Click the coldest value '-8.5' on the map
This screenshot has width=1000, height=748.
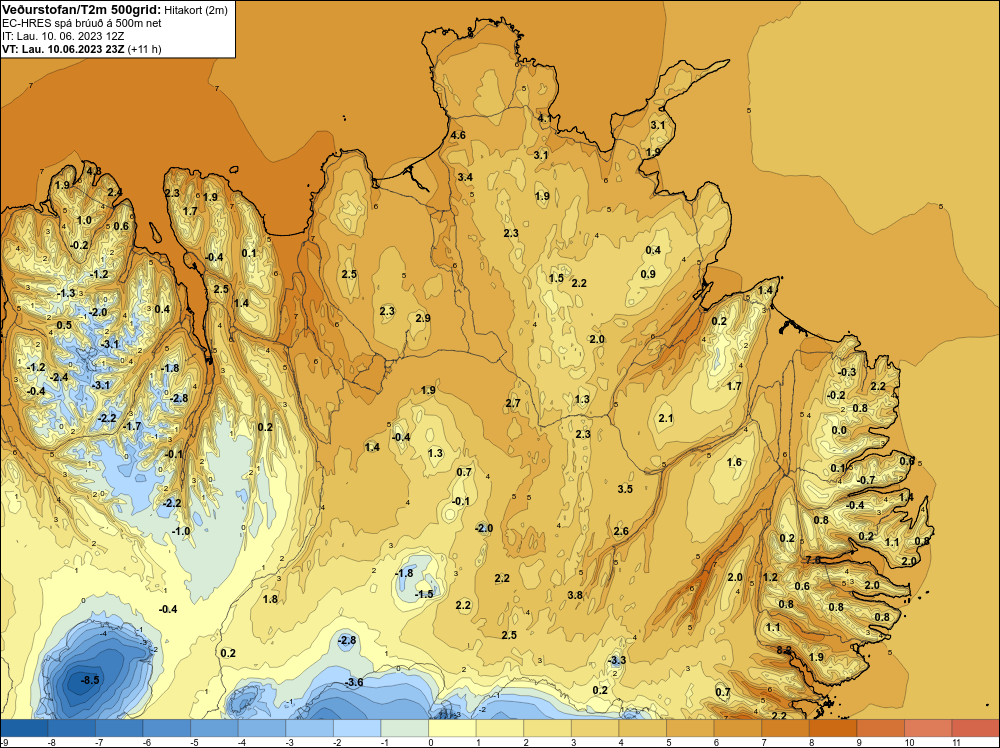coord(90,680)
